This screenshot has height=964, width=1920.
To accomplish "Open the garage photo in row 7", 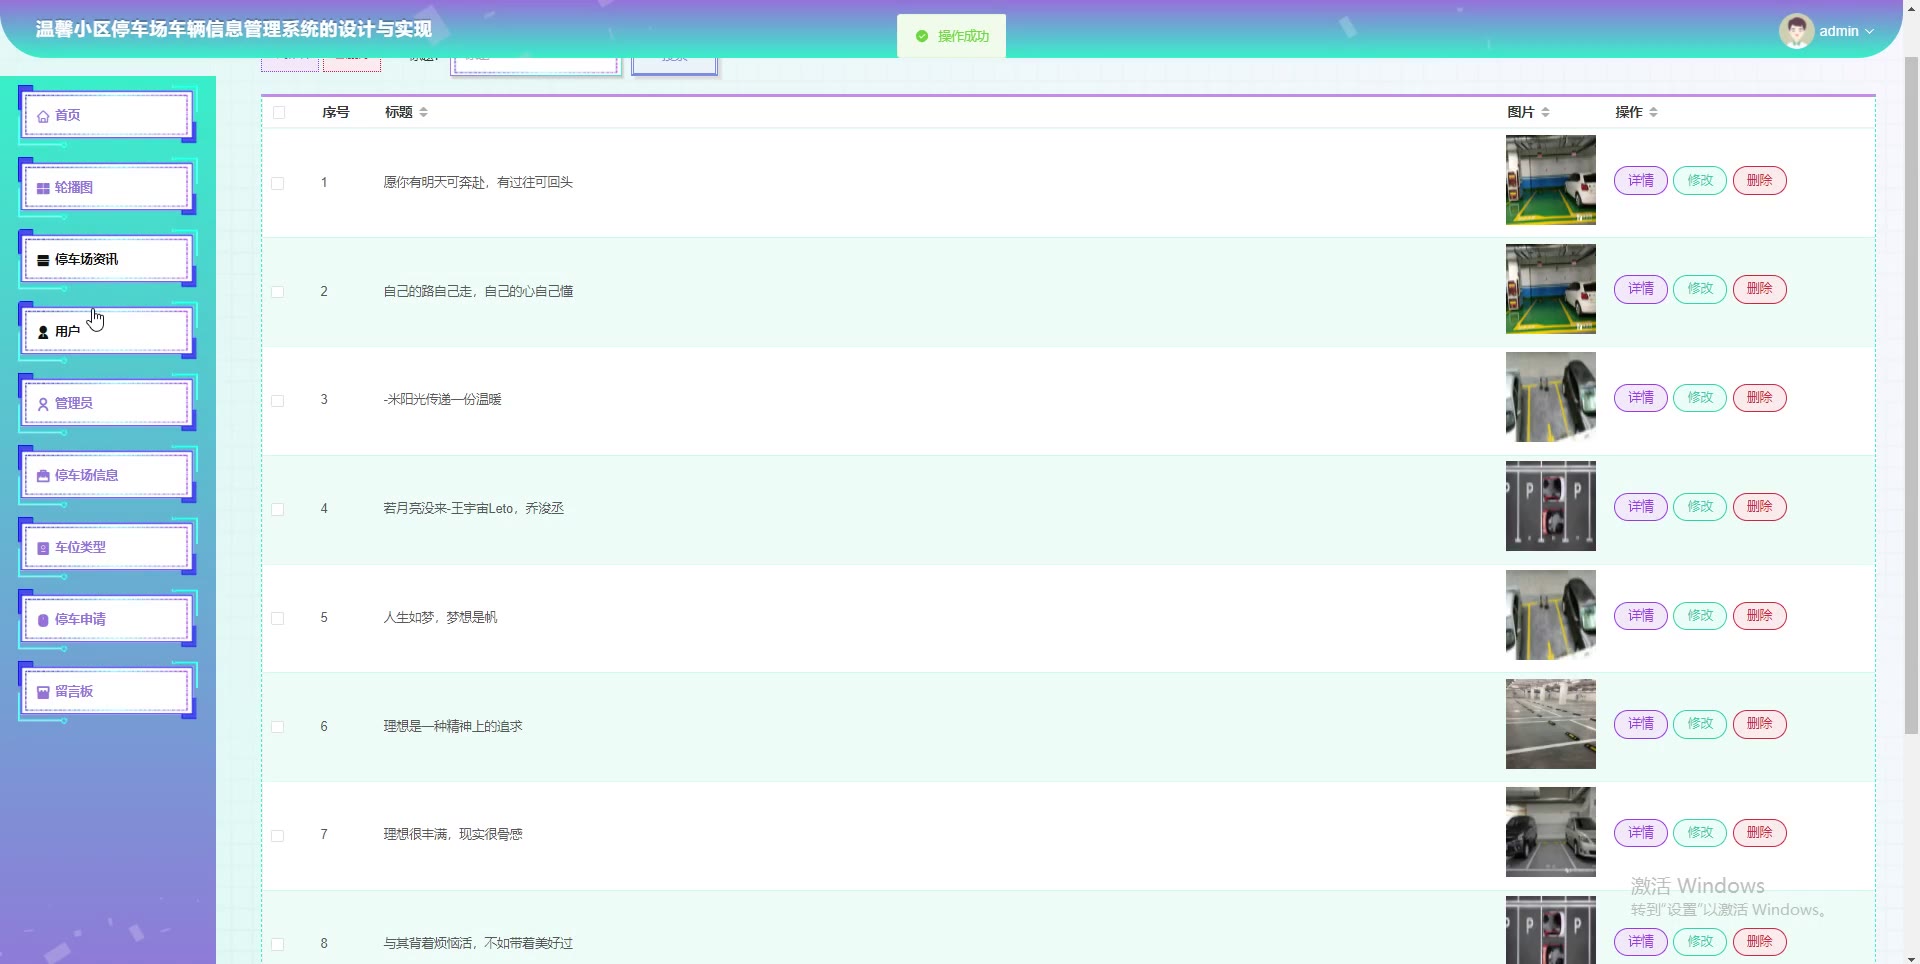I will [1551, 832].
